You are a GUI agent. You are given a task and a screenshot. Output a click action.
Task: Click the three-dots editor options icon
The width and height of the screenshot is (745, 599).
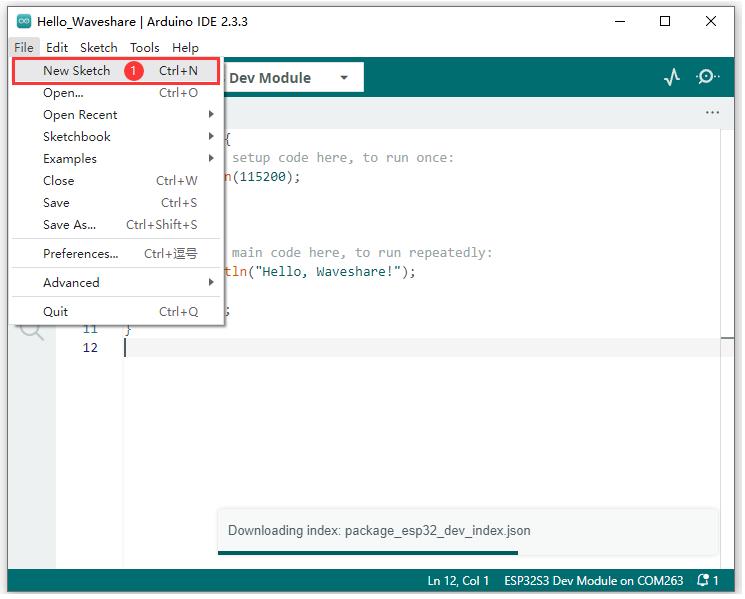[x=712, y=113]
